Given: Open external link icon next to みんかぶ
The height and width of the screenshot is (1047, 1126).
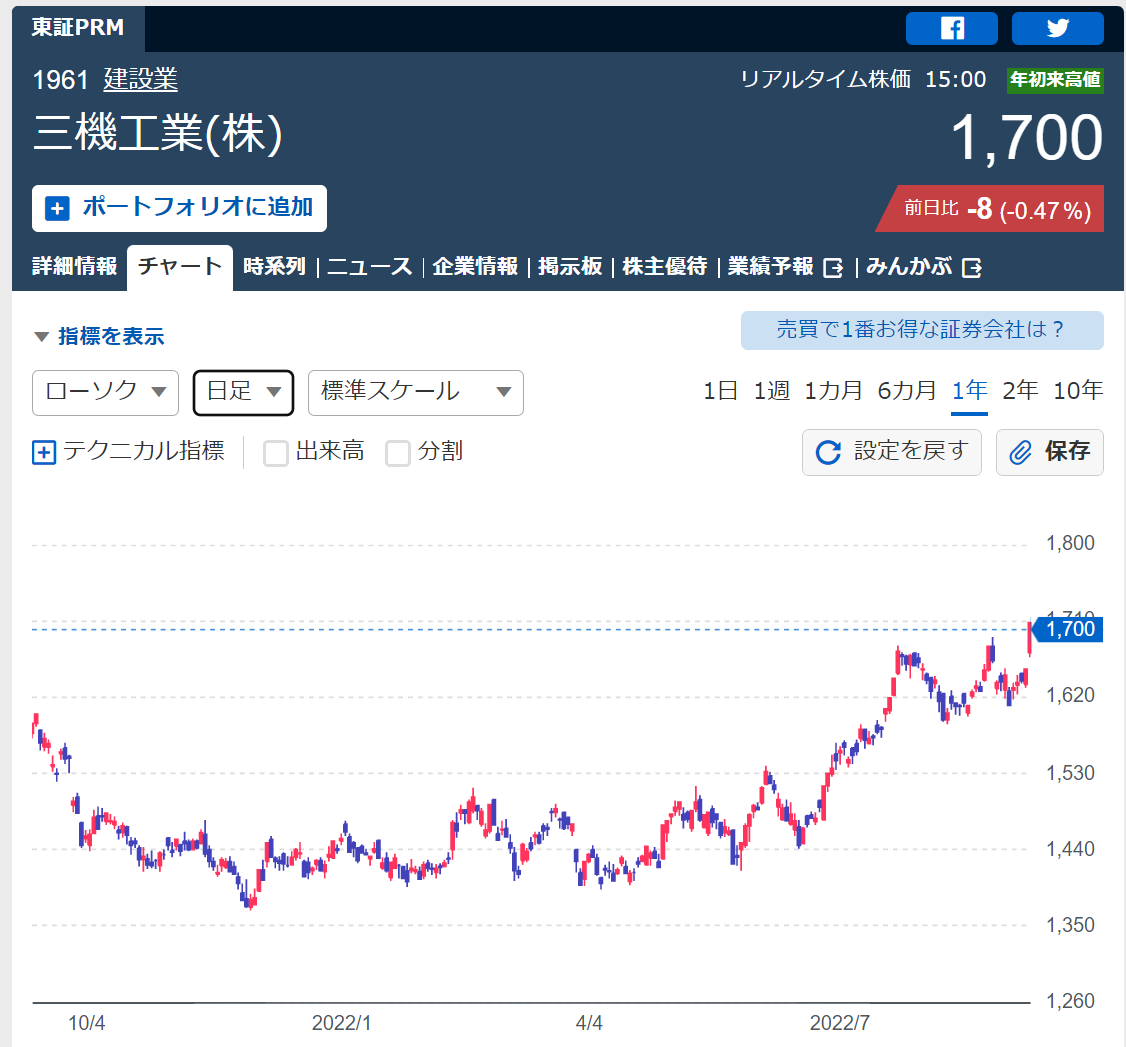Looking at the screenshot, I should tap(972, 268).
